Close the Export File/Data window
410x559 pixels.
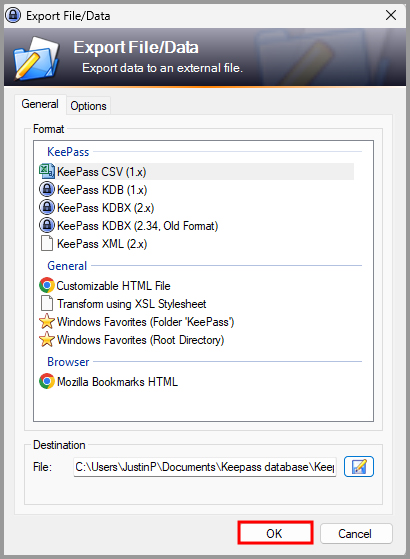point(391,15)
